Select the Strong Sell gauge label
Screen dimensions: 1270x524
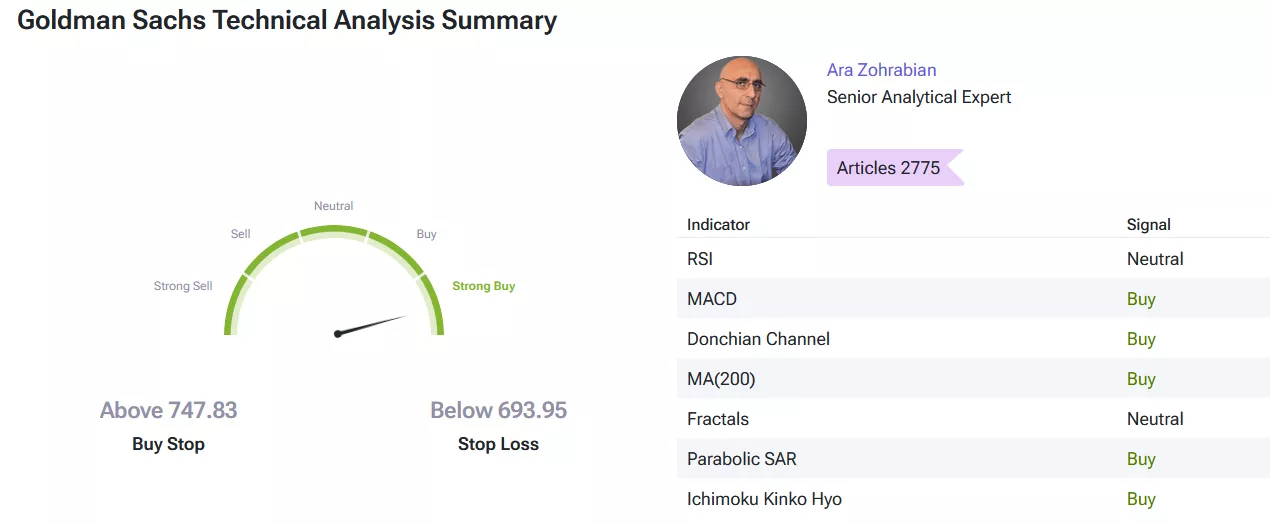point(183,286)
